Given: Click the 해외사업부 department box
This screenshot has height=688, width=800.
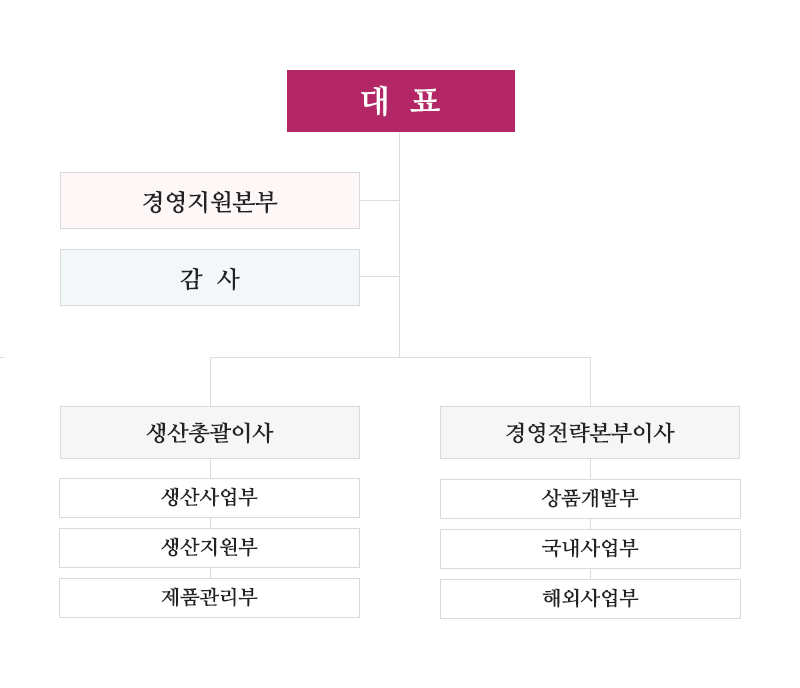Looking at the screenshot, I should [x=590, y=599].
